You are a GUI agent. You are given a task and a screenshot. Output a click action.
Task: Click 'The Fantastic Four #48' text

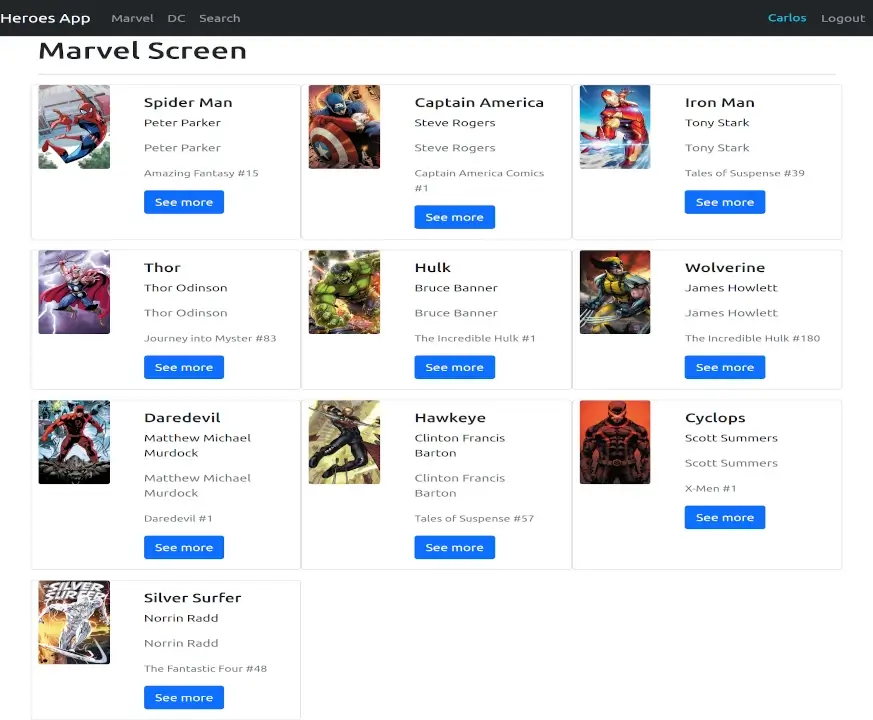[205, 669]
